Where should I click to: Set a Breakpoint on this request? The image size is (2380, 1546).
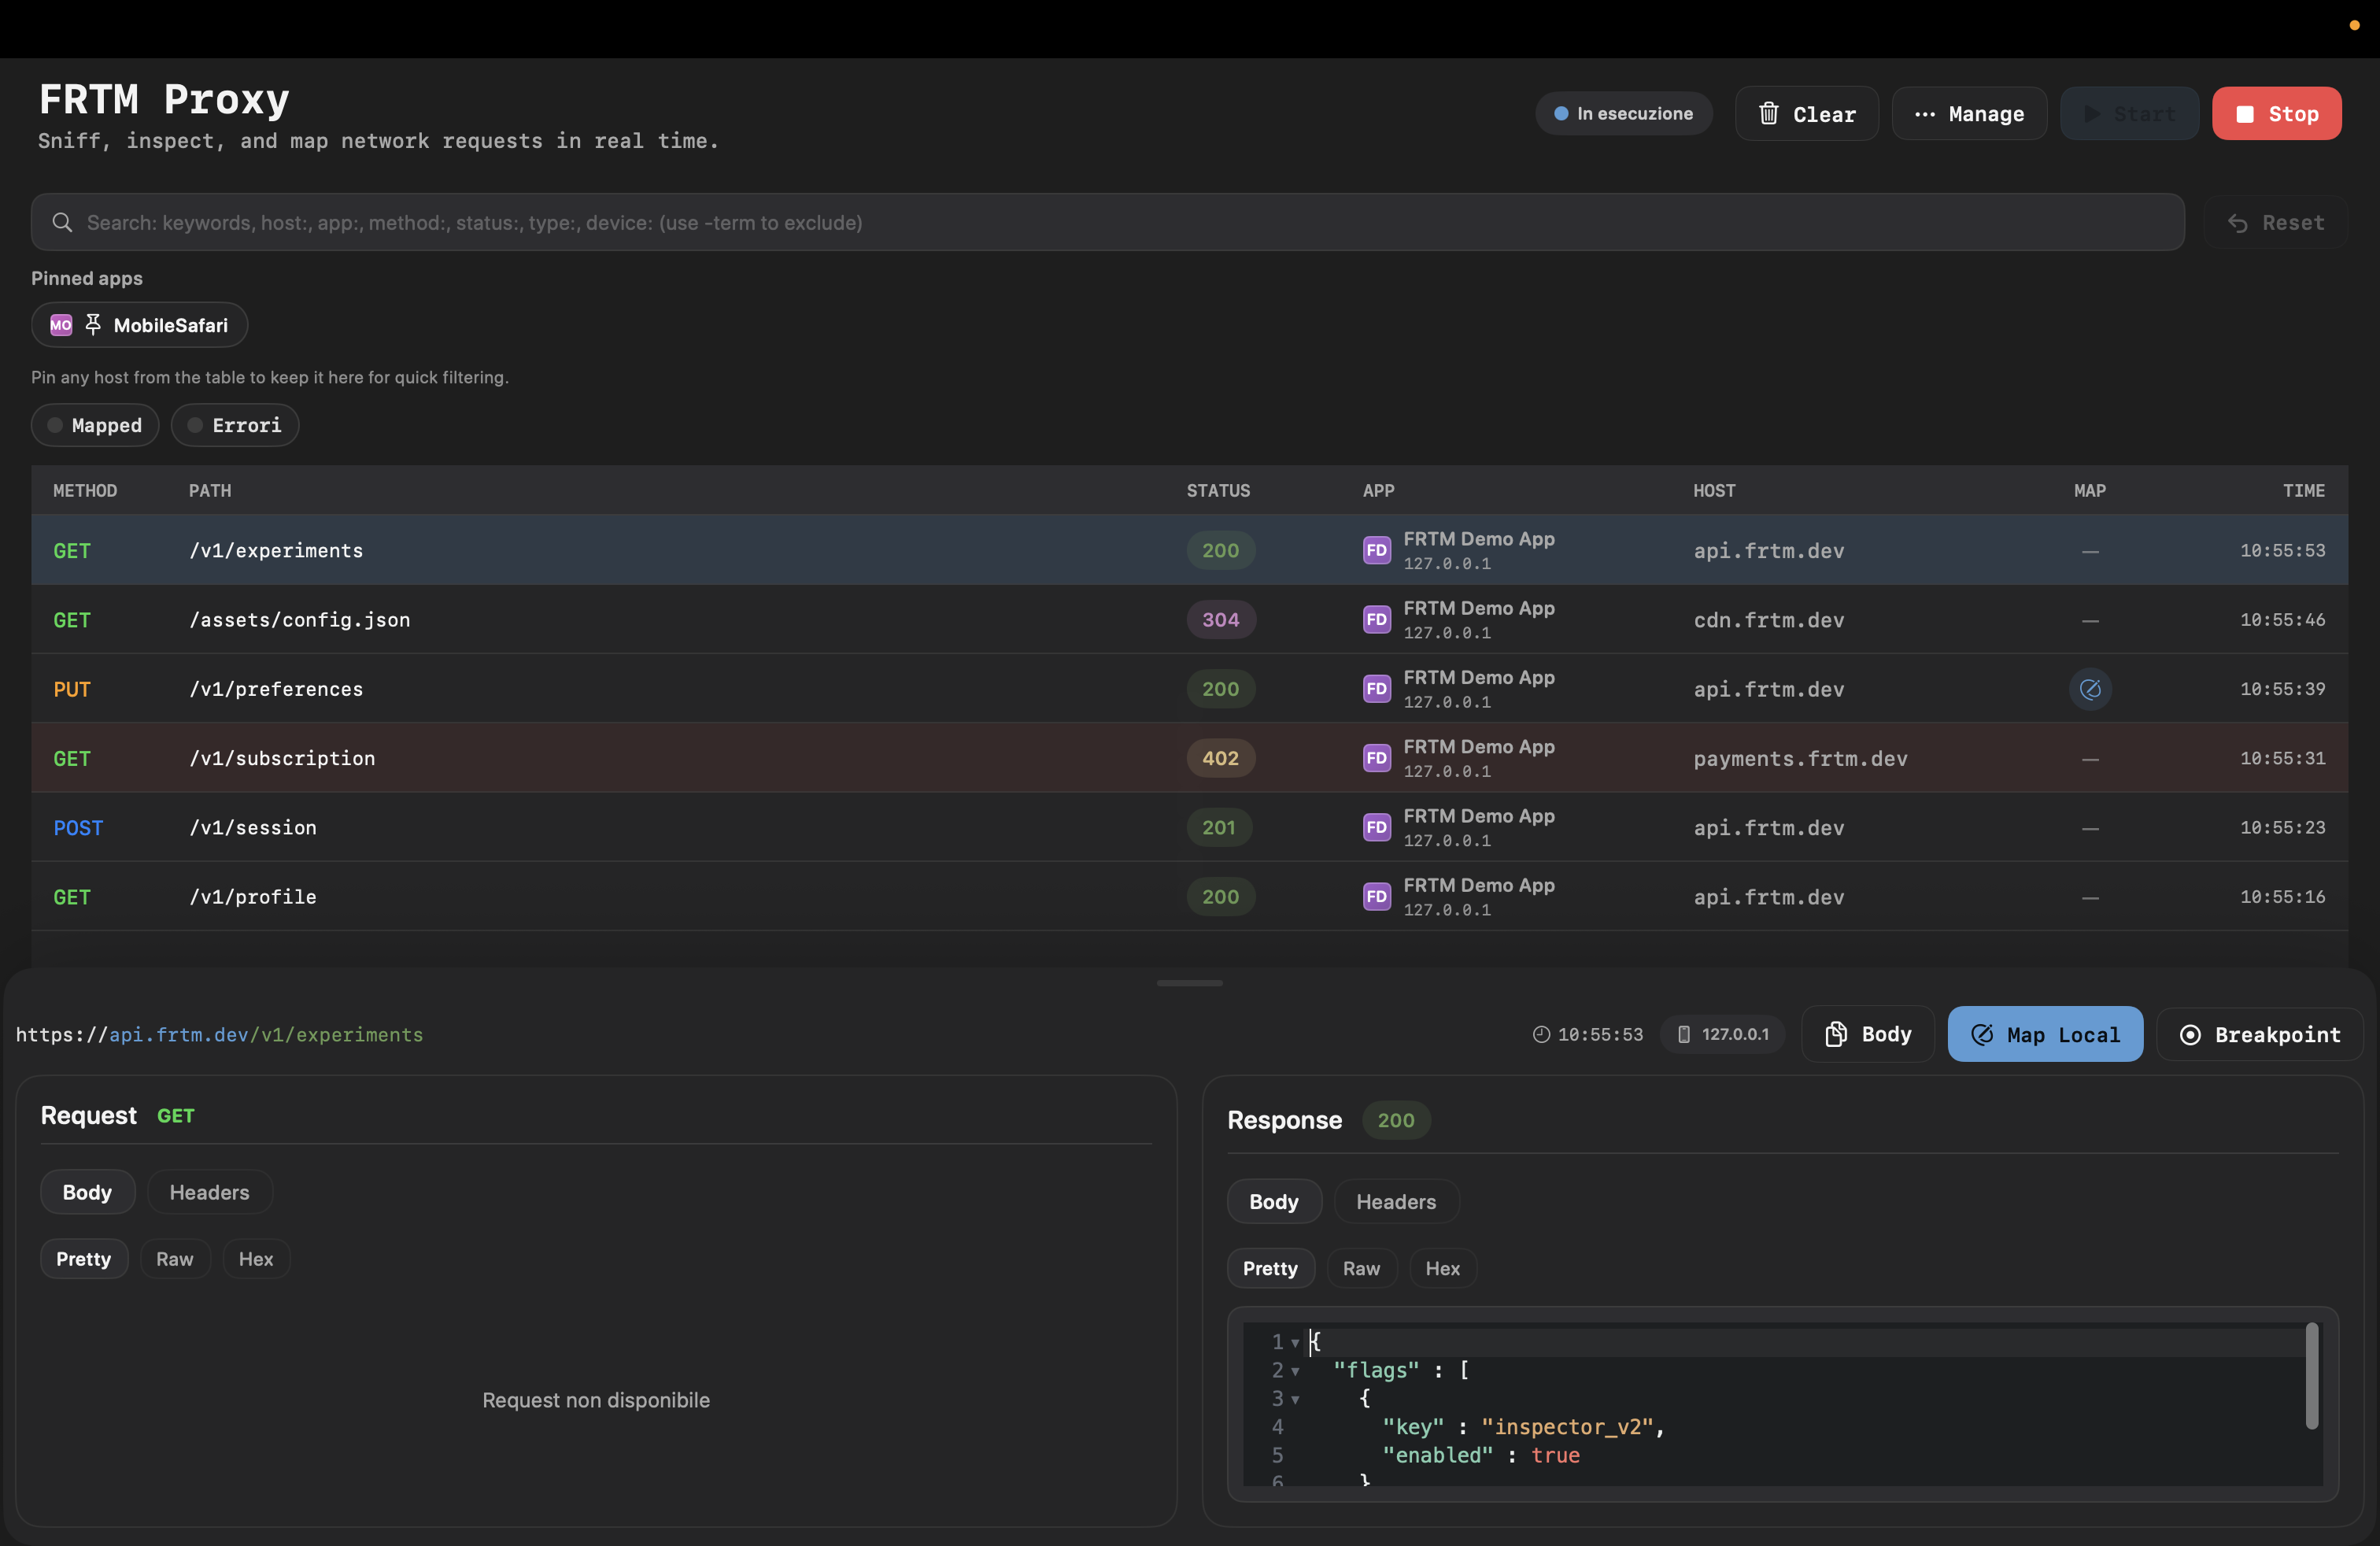point(2259,1034)
